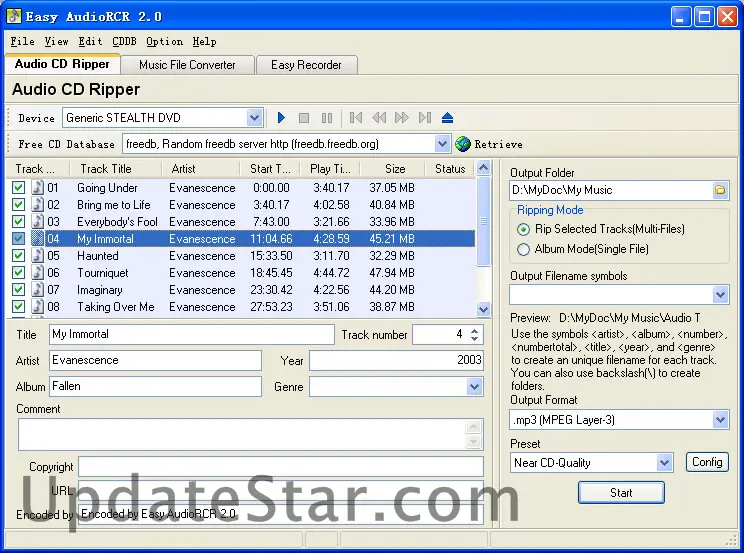Expand the Output Format dropdown
744x553 pixels.
coord(720,421)
